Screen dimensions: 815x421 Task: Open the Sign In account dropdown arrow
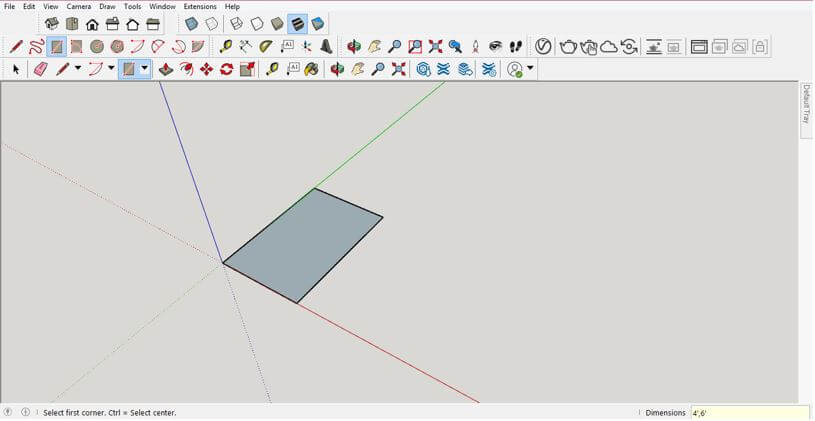point(530,68)
